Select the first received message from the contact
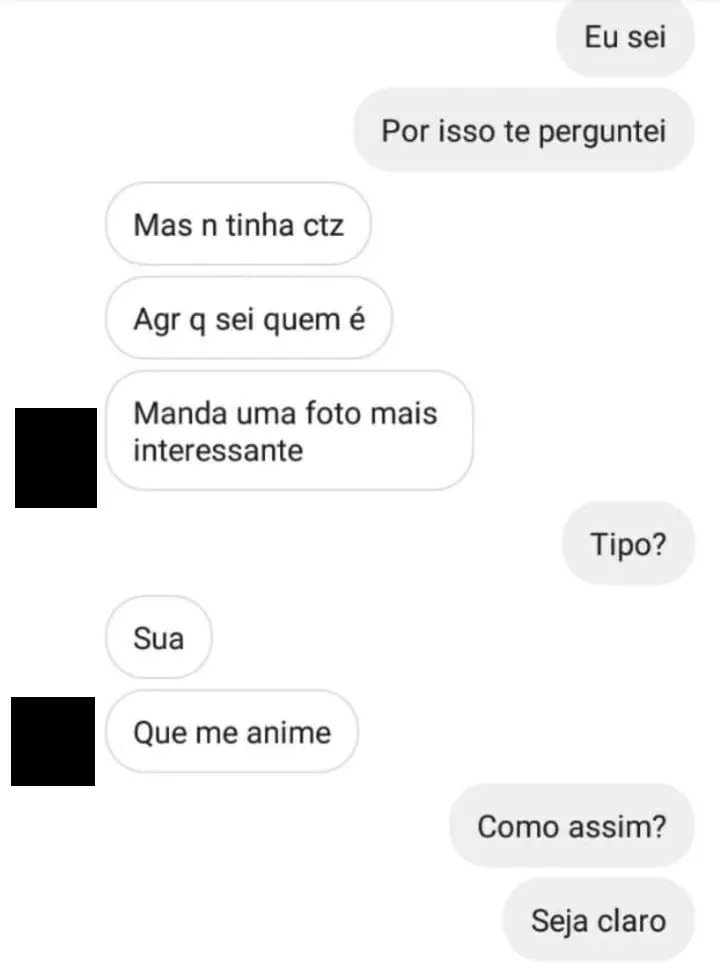 (238, 224)
